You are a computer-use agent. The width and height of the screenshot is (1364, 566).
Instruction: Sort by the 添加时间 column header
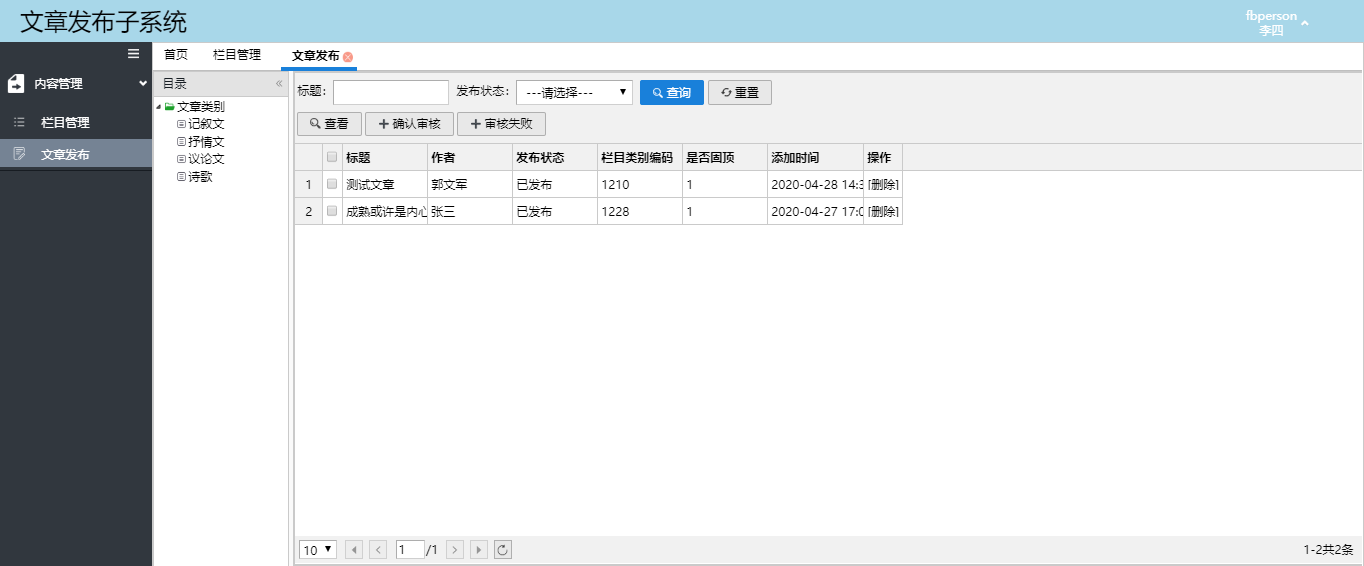click(815, 157)
